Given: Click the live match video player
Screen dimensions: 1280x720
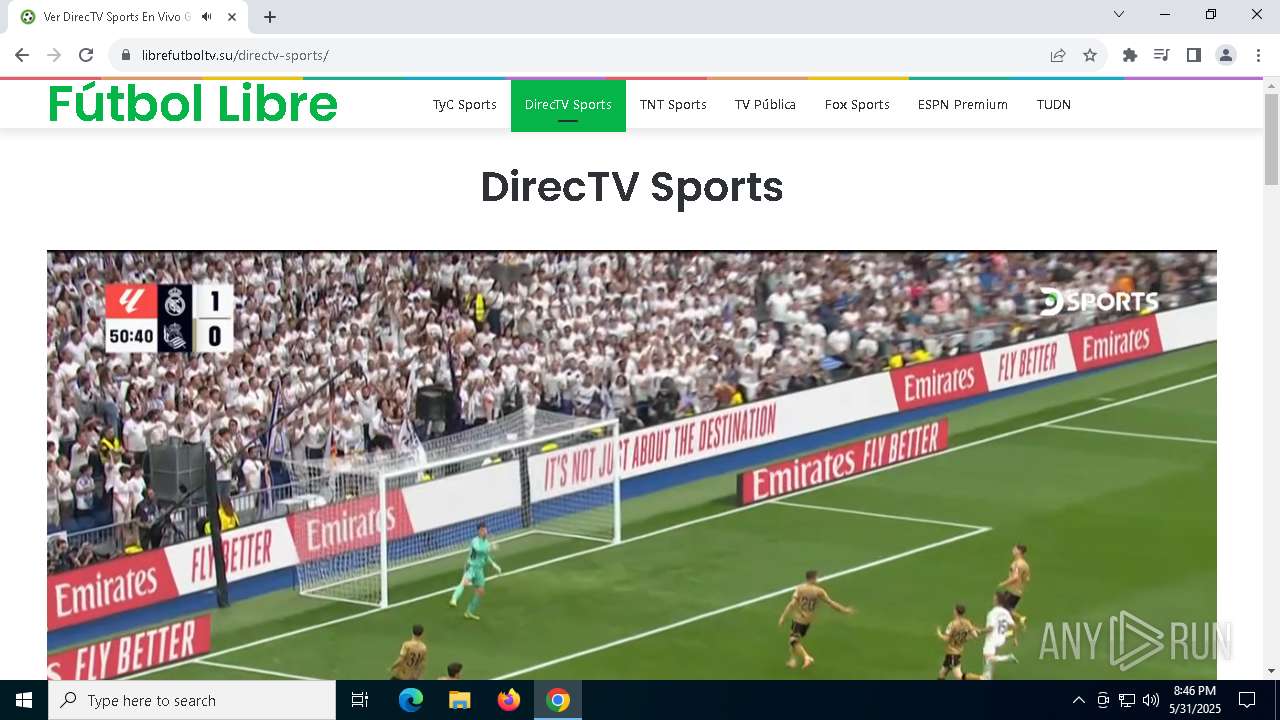Looking at the screenshot, I should click(x=632, y=465).
